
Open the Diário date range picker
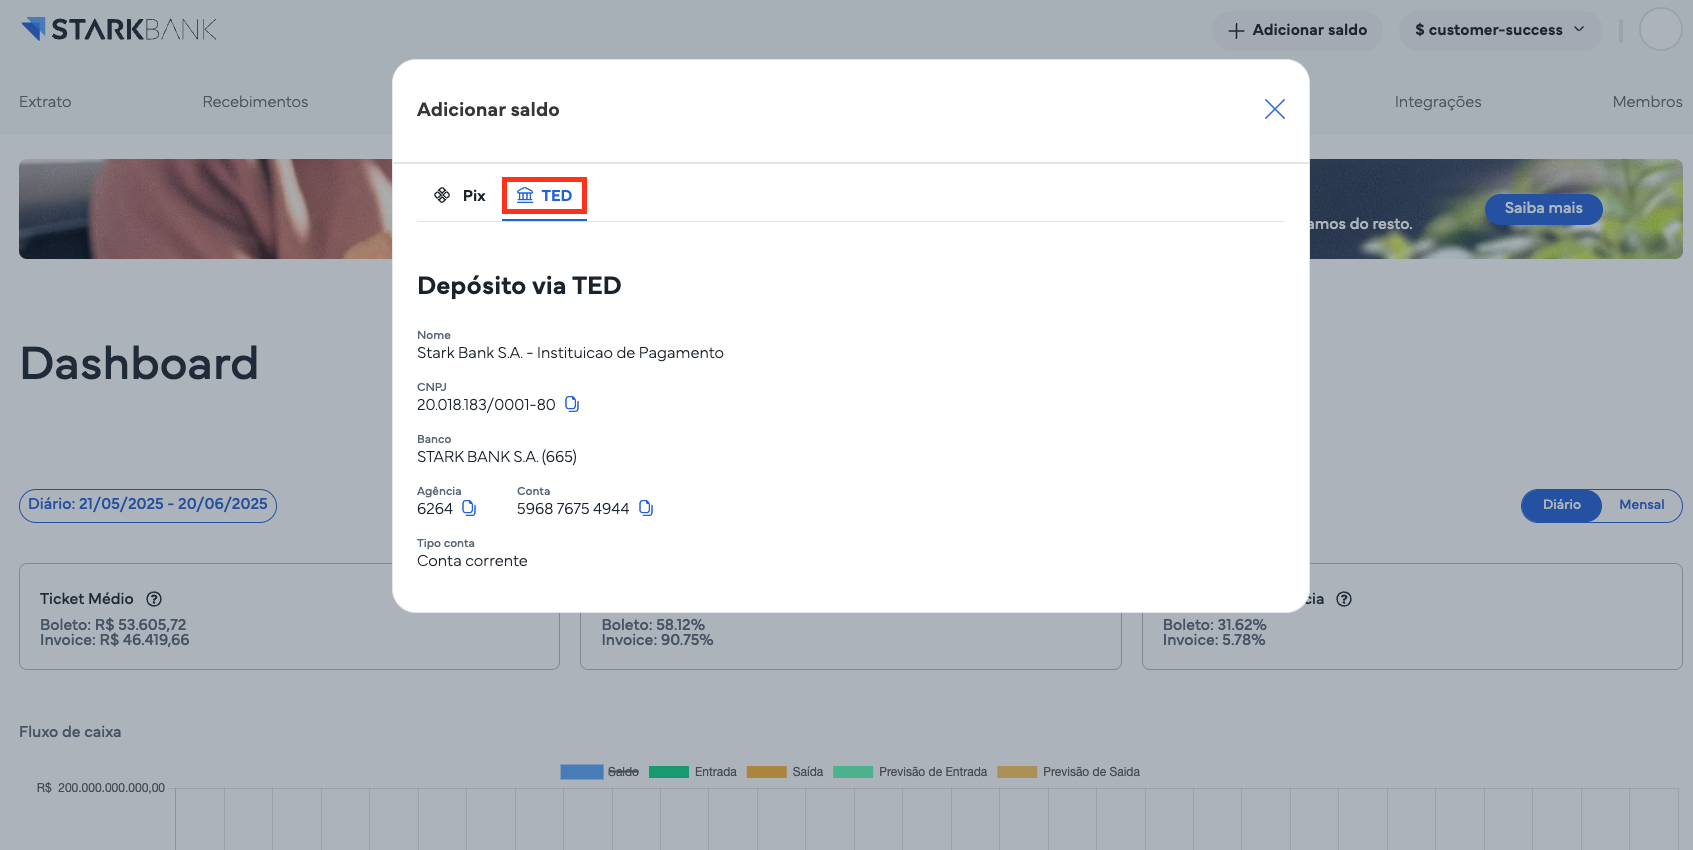click(148, 505)
